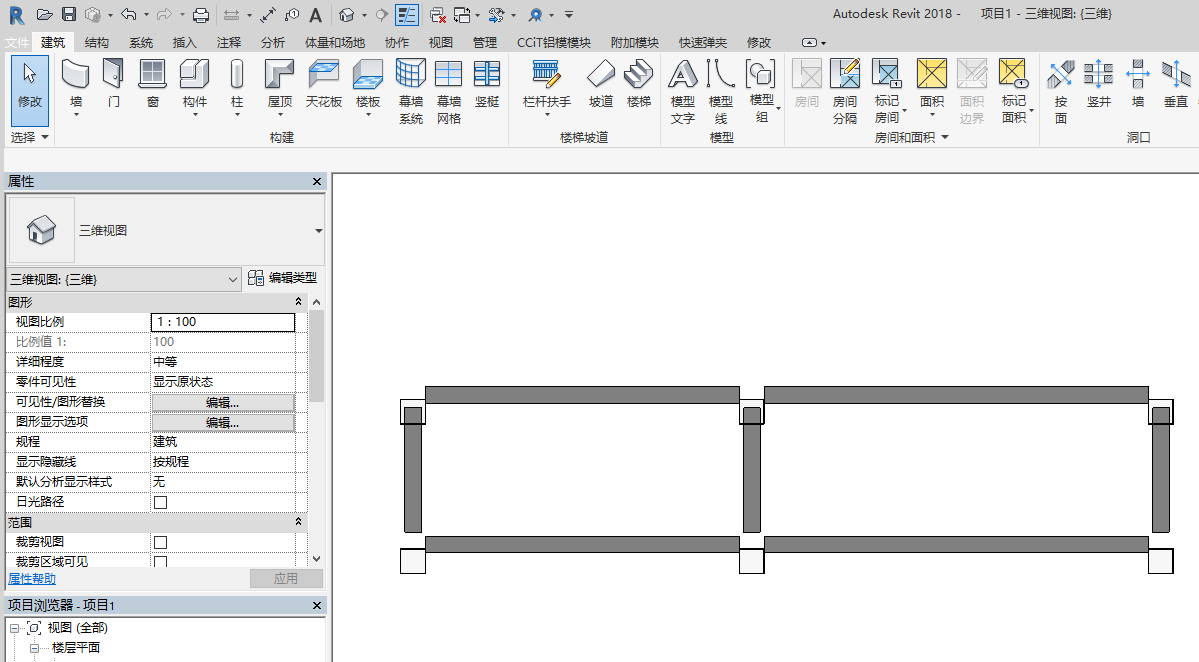
Task: Switch to the 结构 ribbon tab
Action: [x=96, y=43]
